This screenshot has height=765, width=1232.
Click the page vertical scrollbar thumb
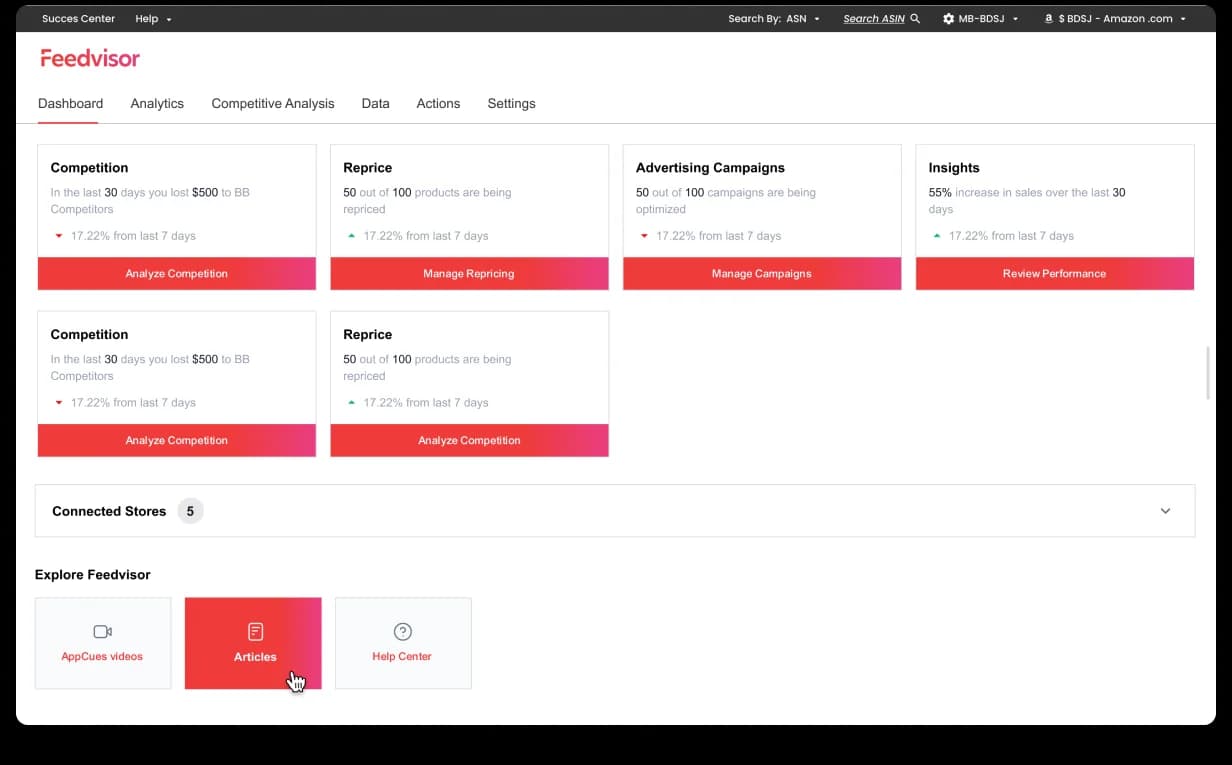[1208, 372]
